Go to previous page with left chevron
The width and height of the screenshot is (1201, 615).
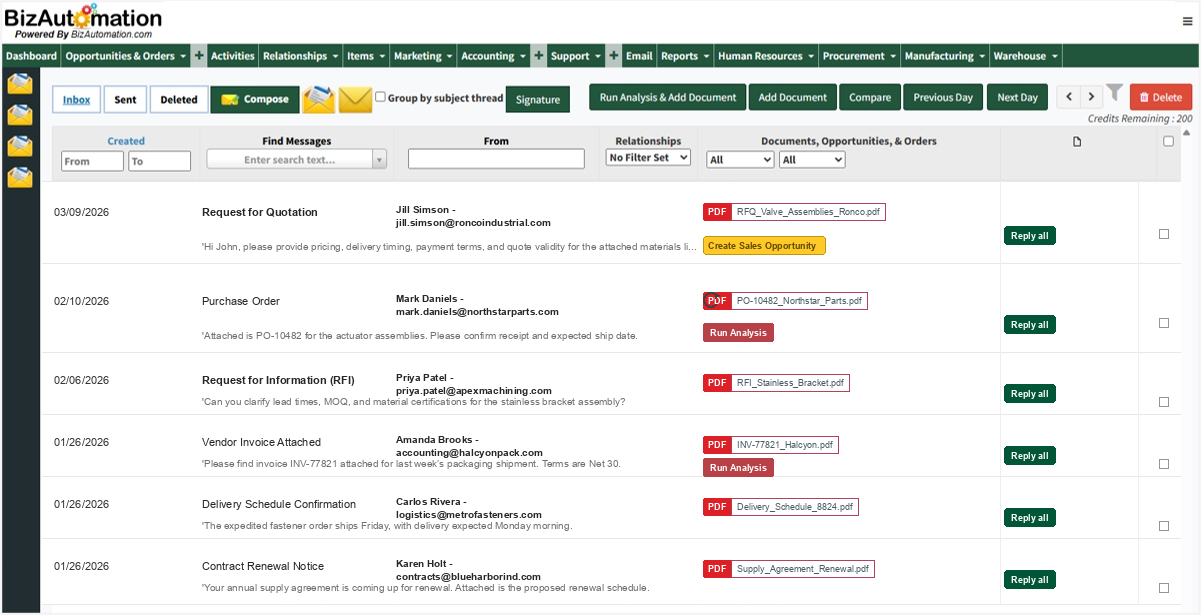coord(1069,97)
